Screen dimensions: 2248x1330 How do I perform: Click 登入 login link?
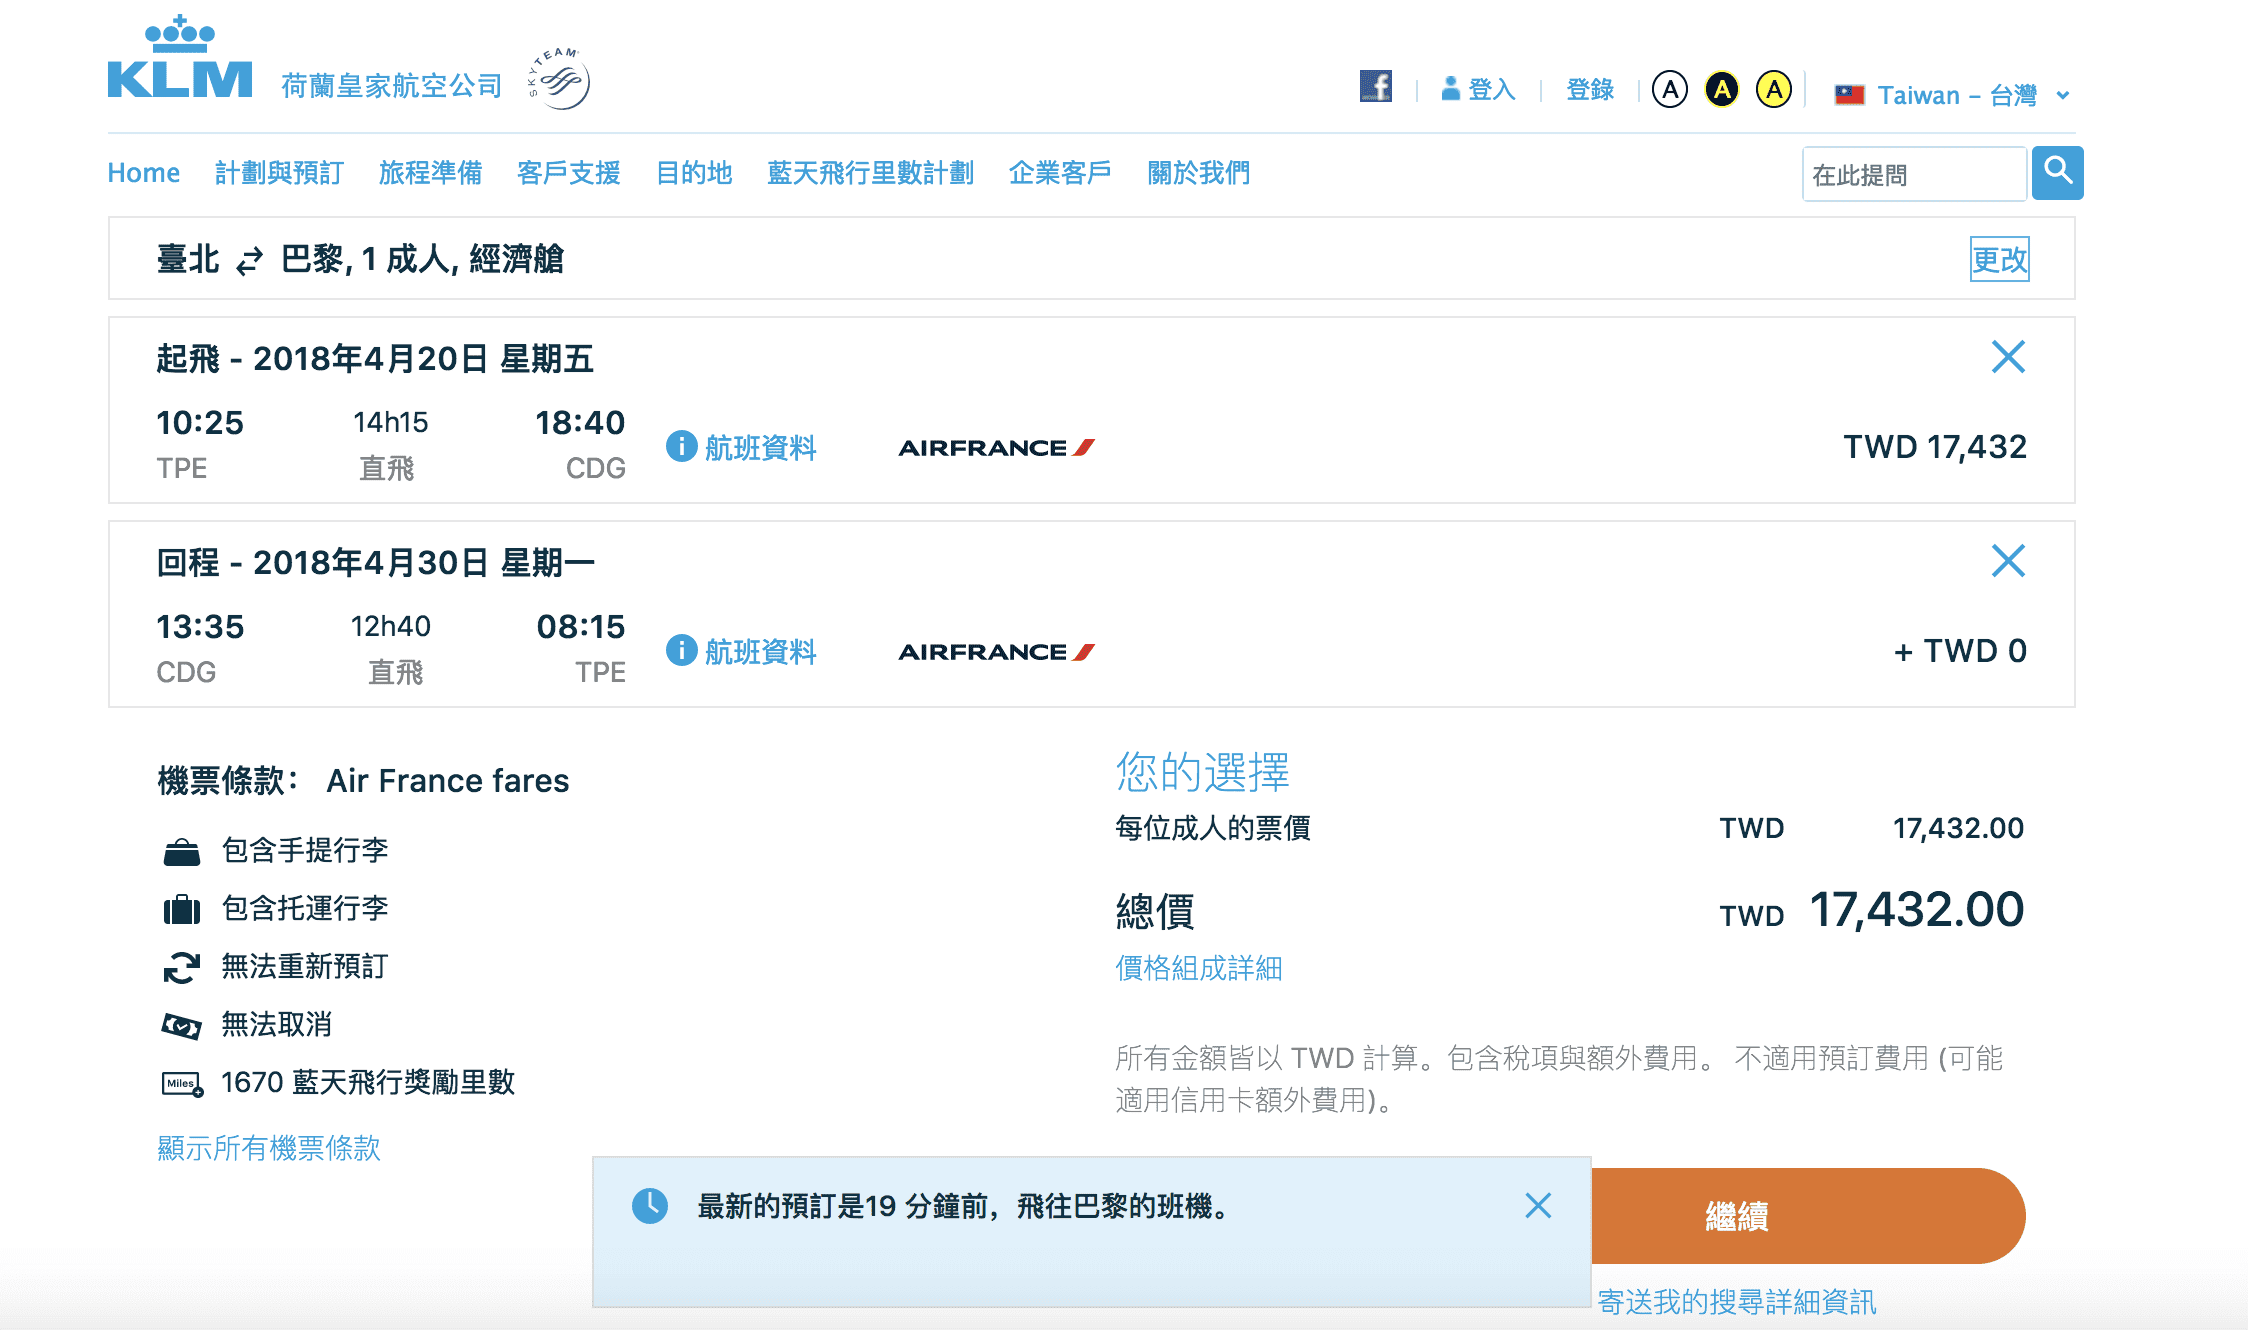click(x=1492, y=90)
